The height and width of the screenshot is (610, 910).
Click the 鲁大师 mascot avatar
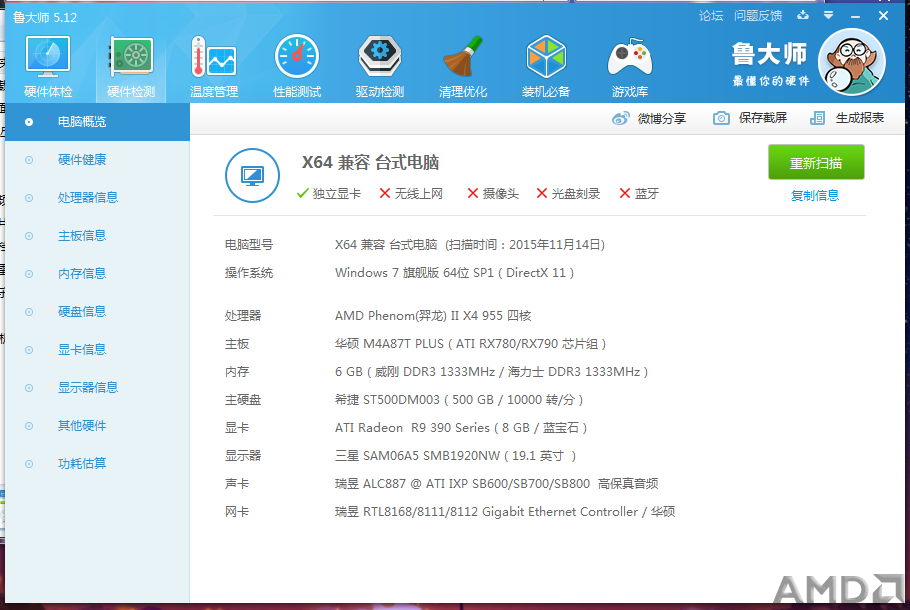point(852,62)
